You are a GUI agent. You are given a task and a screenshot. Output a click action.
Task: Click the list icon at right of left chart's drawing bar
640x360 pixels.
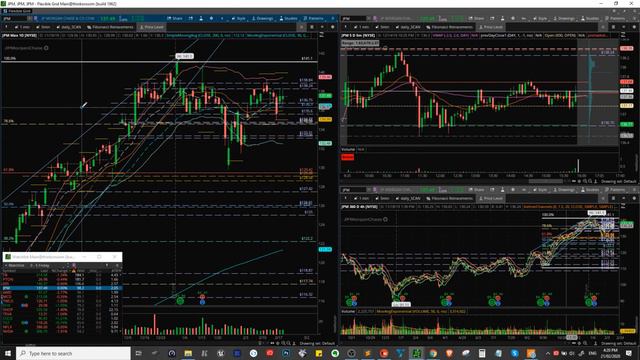(x=312, y=27)
